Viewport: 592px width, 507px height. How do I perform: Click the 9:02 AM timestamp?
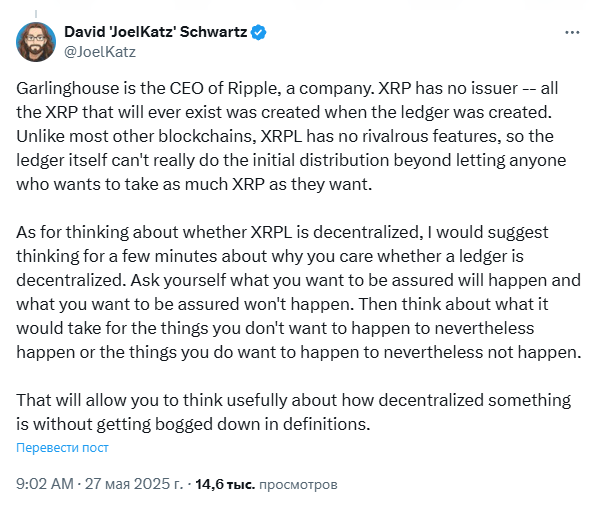click(x=45, y=484)
